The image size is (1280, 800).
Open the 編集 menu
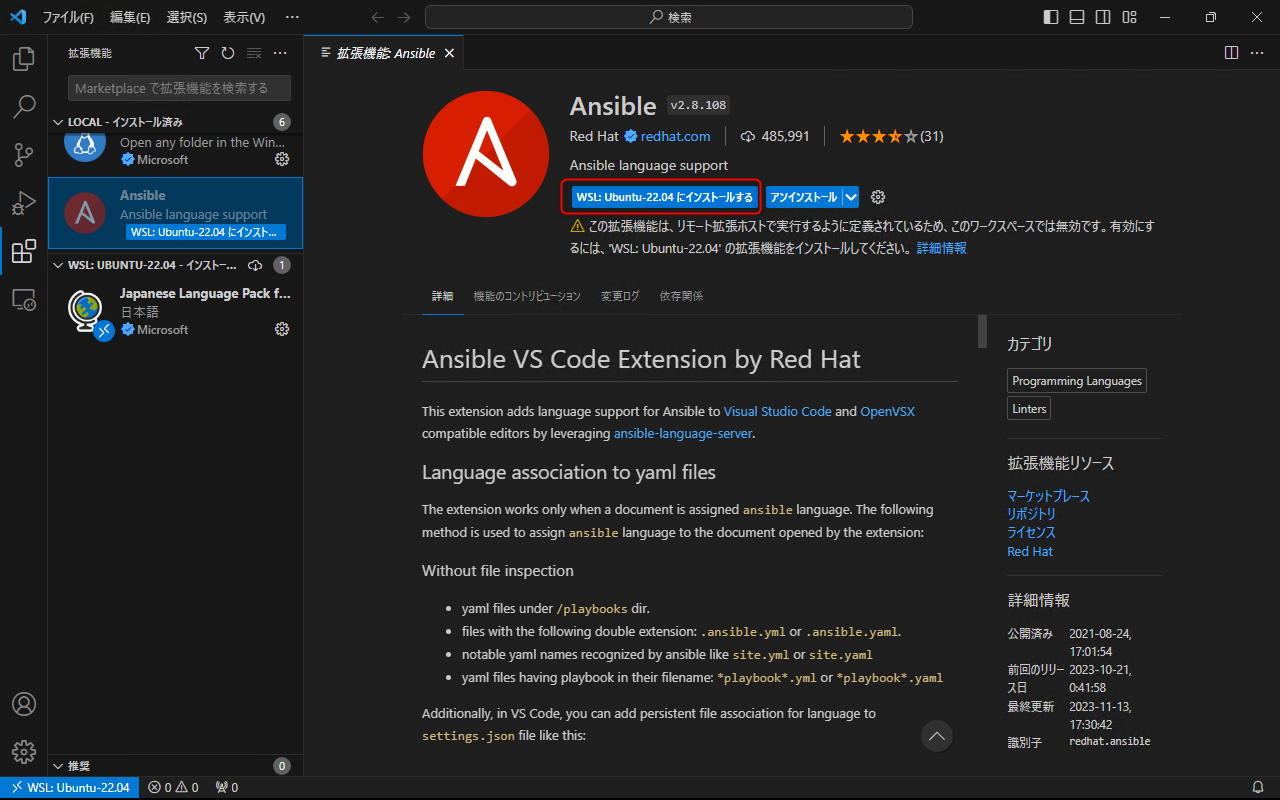129,17
